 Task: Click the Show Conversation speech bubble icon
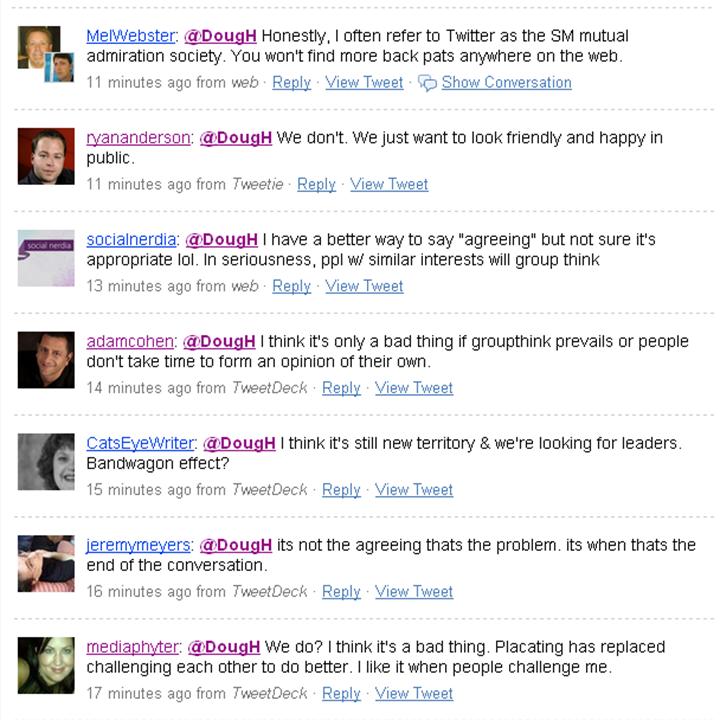[x=427, y=83]
